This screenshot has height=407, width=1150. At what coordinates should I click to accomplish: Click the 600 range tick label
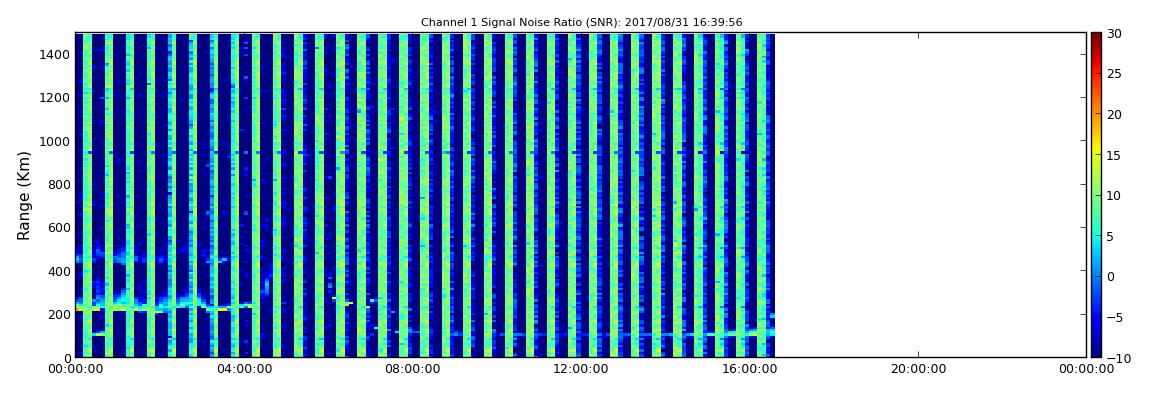(59, 227)
